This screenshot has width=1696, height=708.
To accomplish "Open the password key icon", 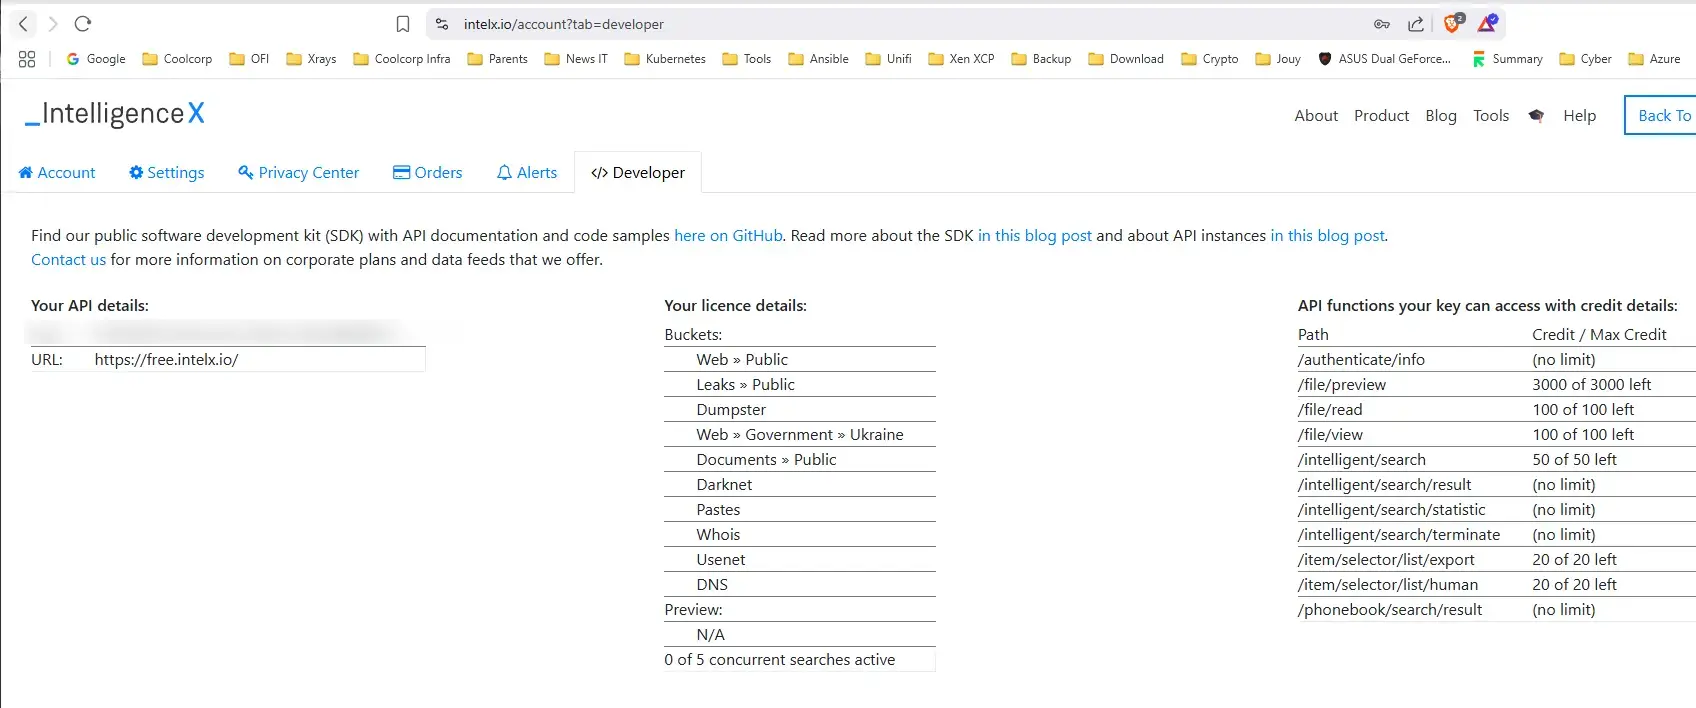I will tap(1382, 24).
